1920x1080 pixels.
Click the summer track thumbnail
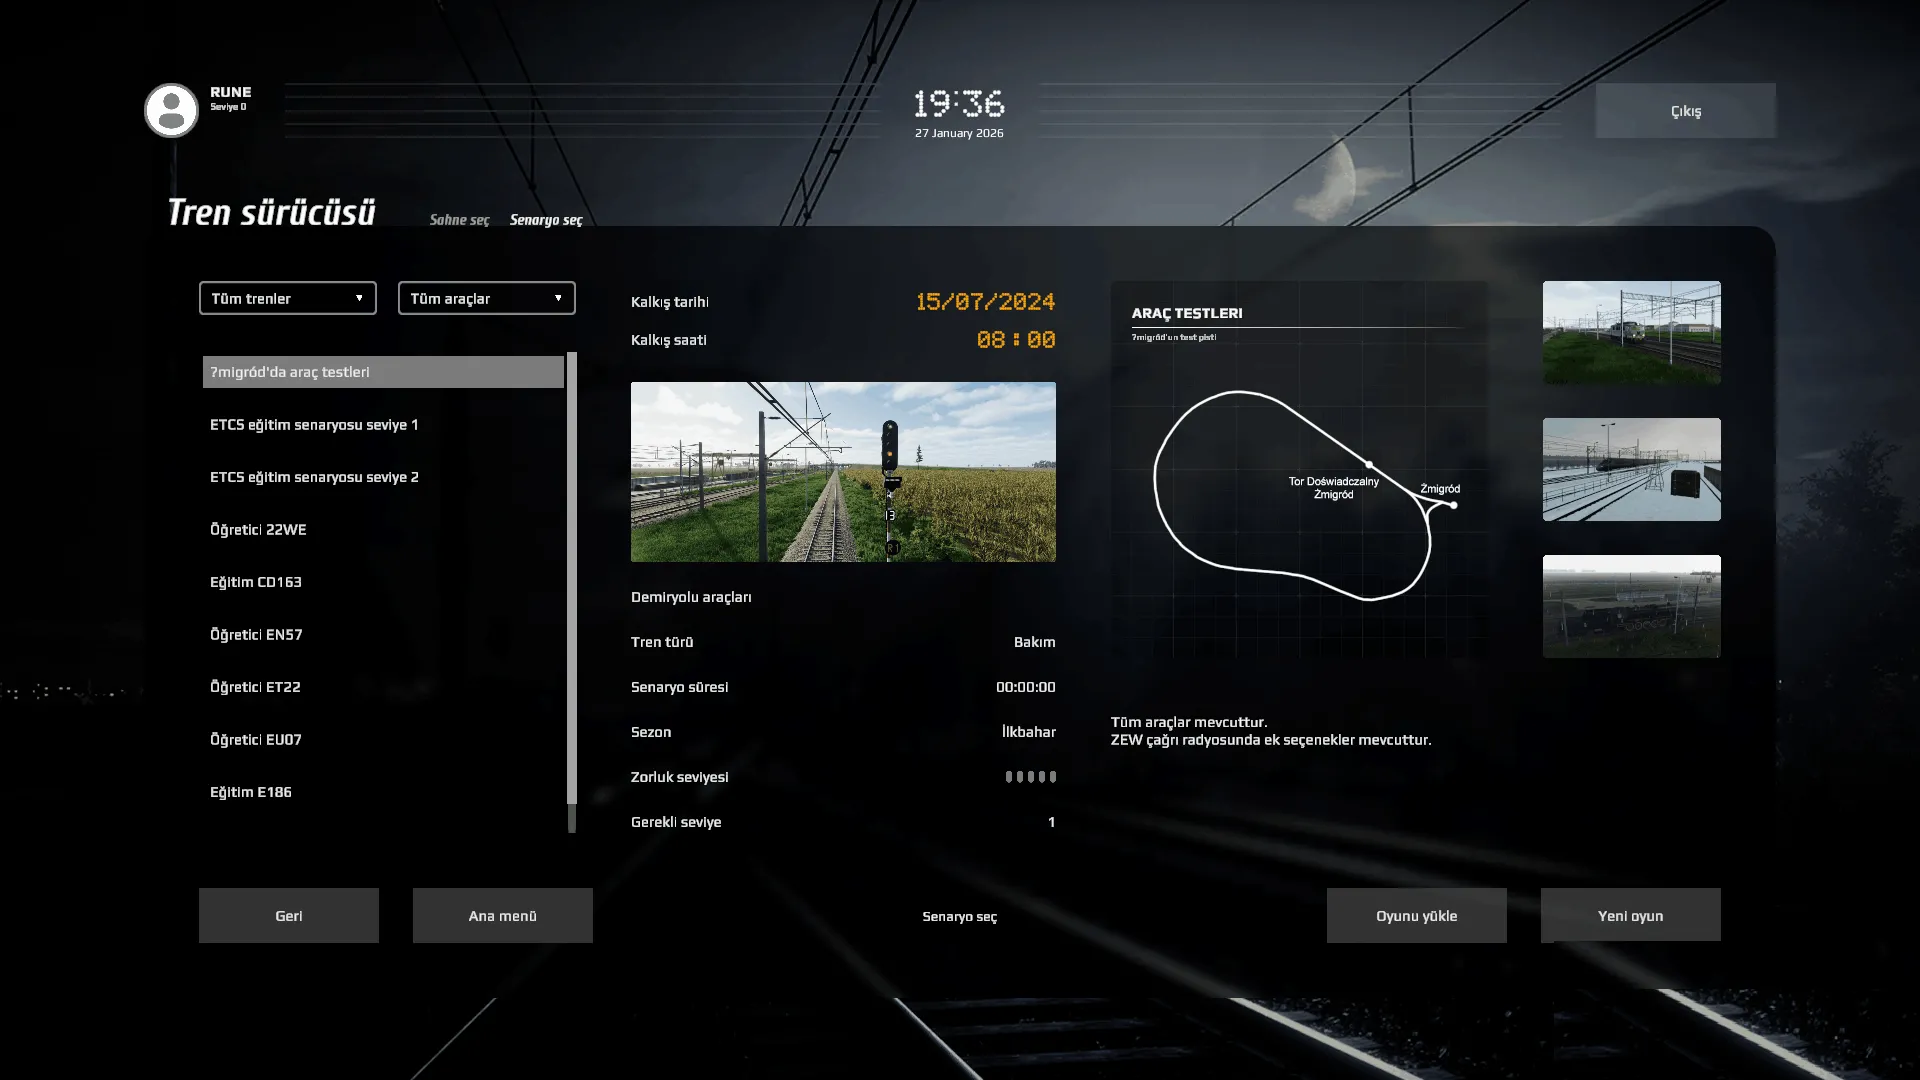pyautogui.click(x=1631, y=332)
